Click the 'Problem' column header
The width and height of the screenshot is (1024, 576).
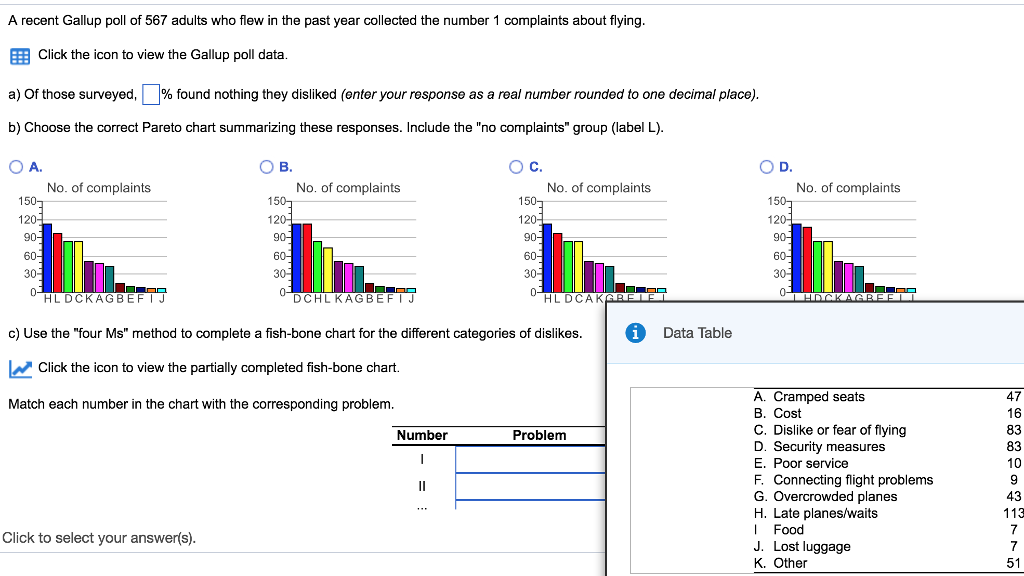540,435
